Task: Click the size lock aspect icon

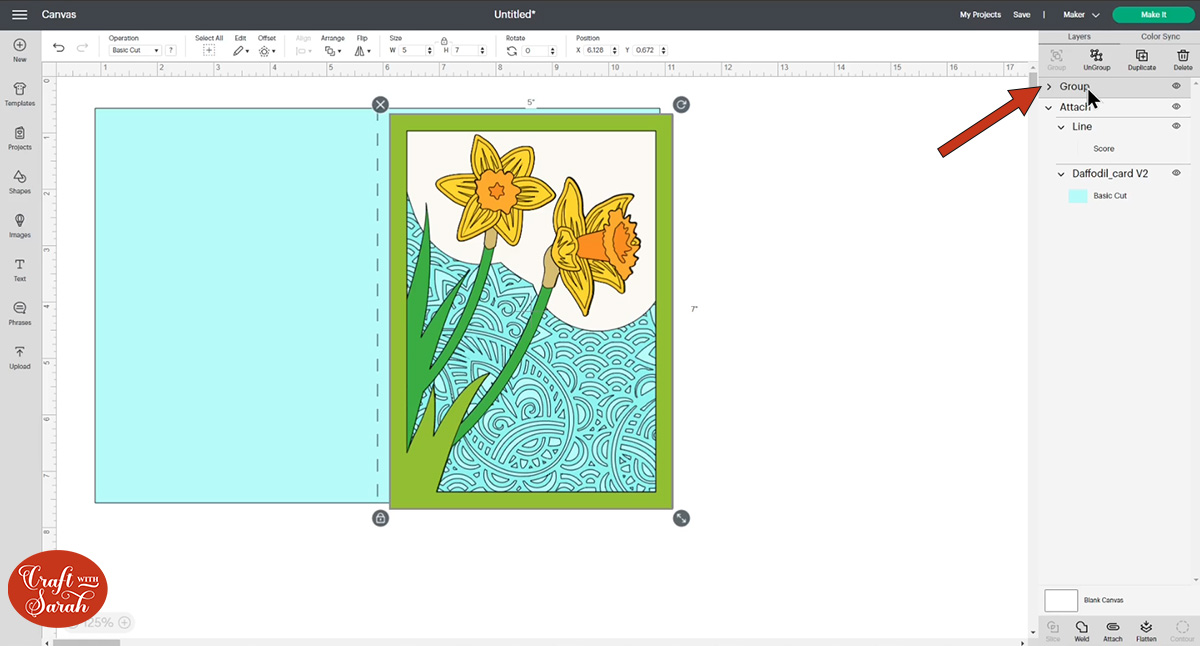Action: click(x=443, y=41)
